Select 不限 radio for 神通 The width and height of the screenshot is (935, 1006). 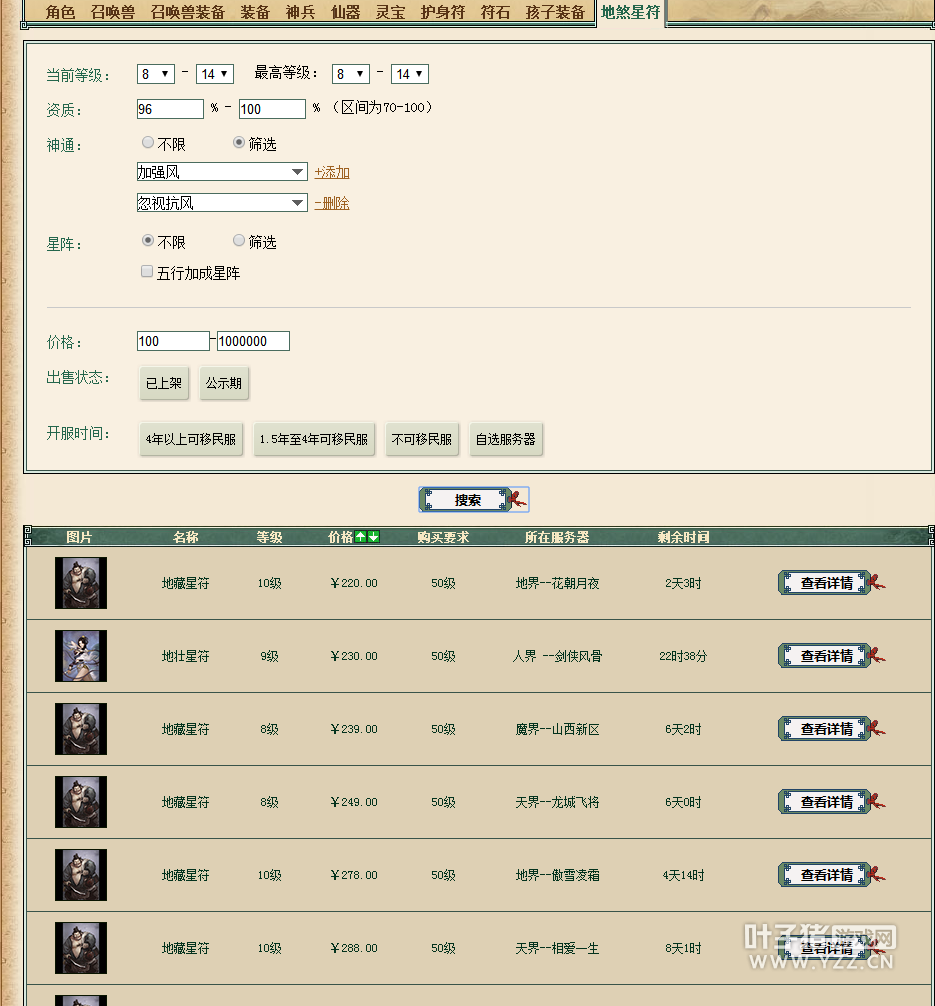coord(148,143)
